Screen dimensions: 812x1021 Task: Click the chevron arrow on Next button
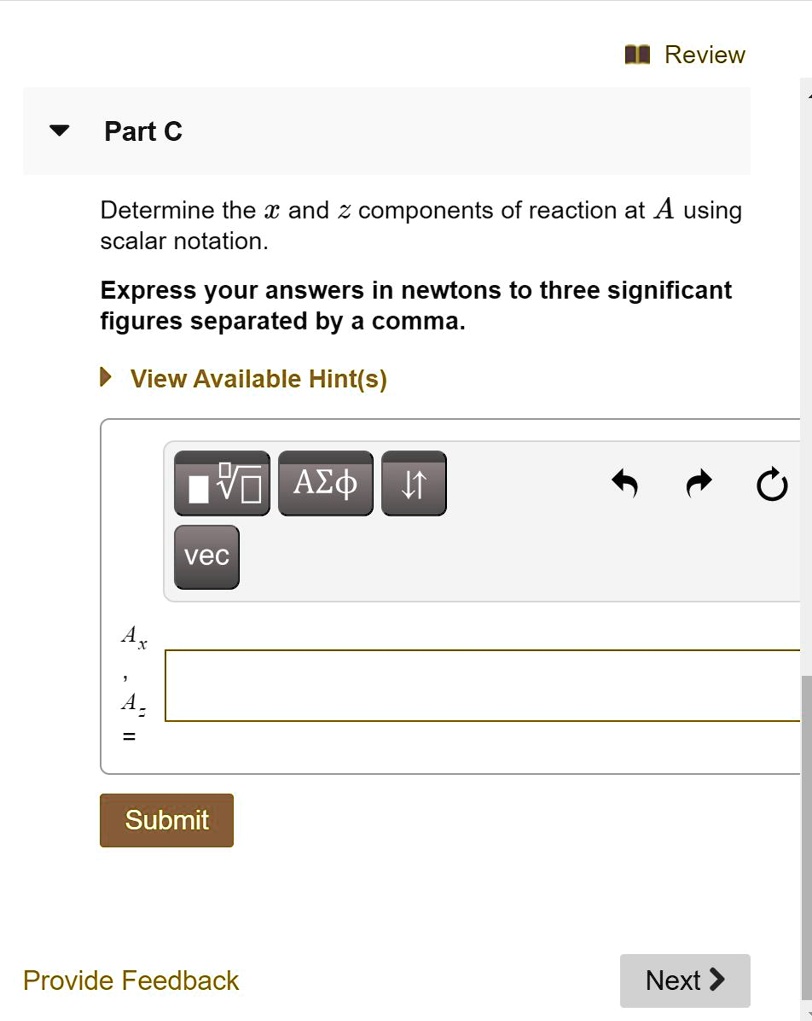716,979
